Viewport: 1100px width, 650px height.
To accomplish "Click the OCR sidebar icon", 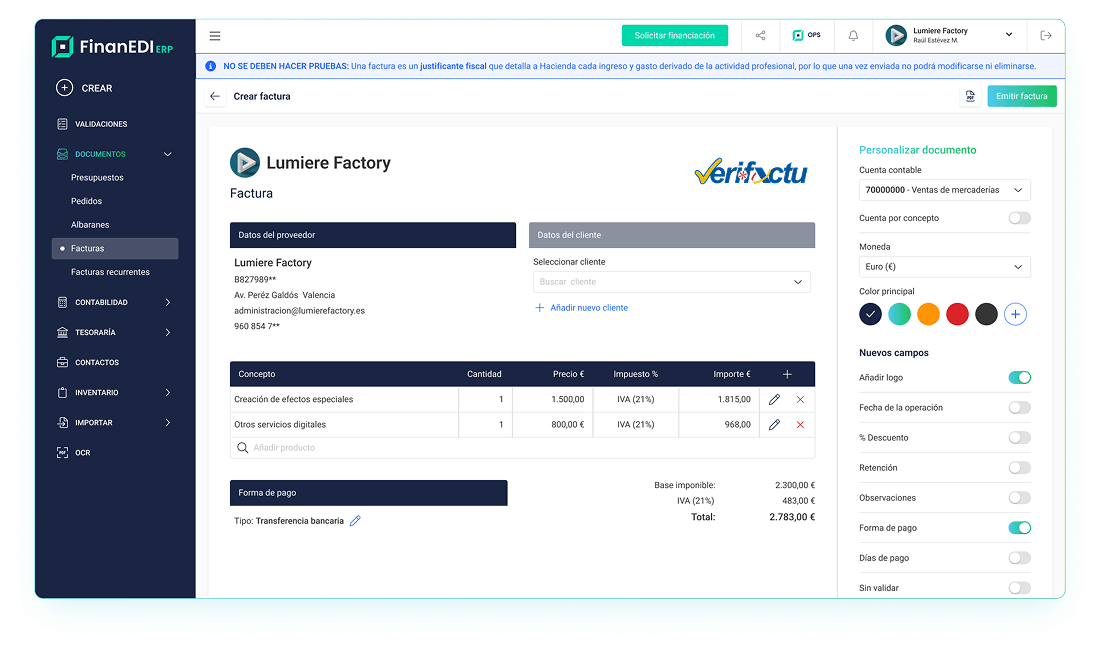I will click(62, 453).
